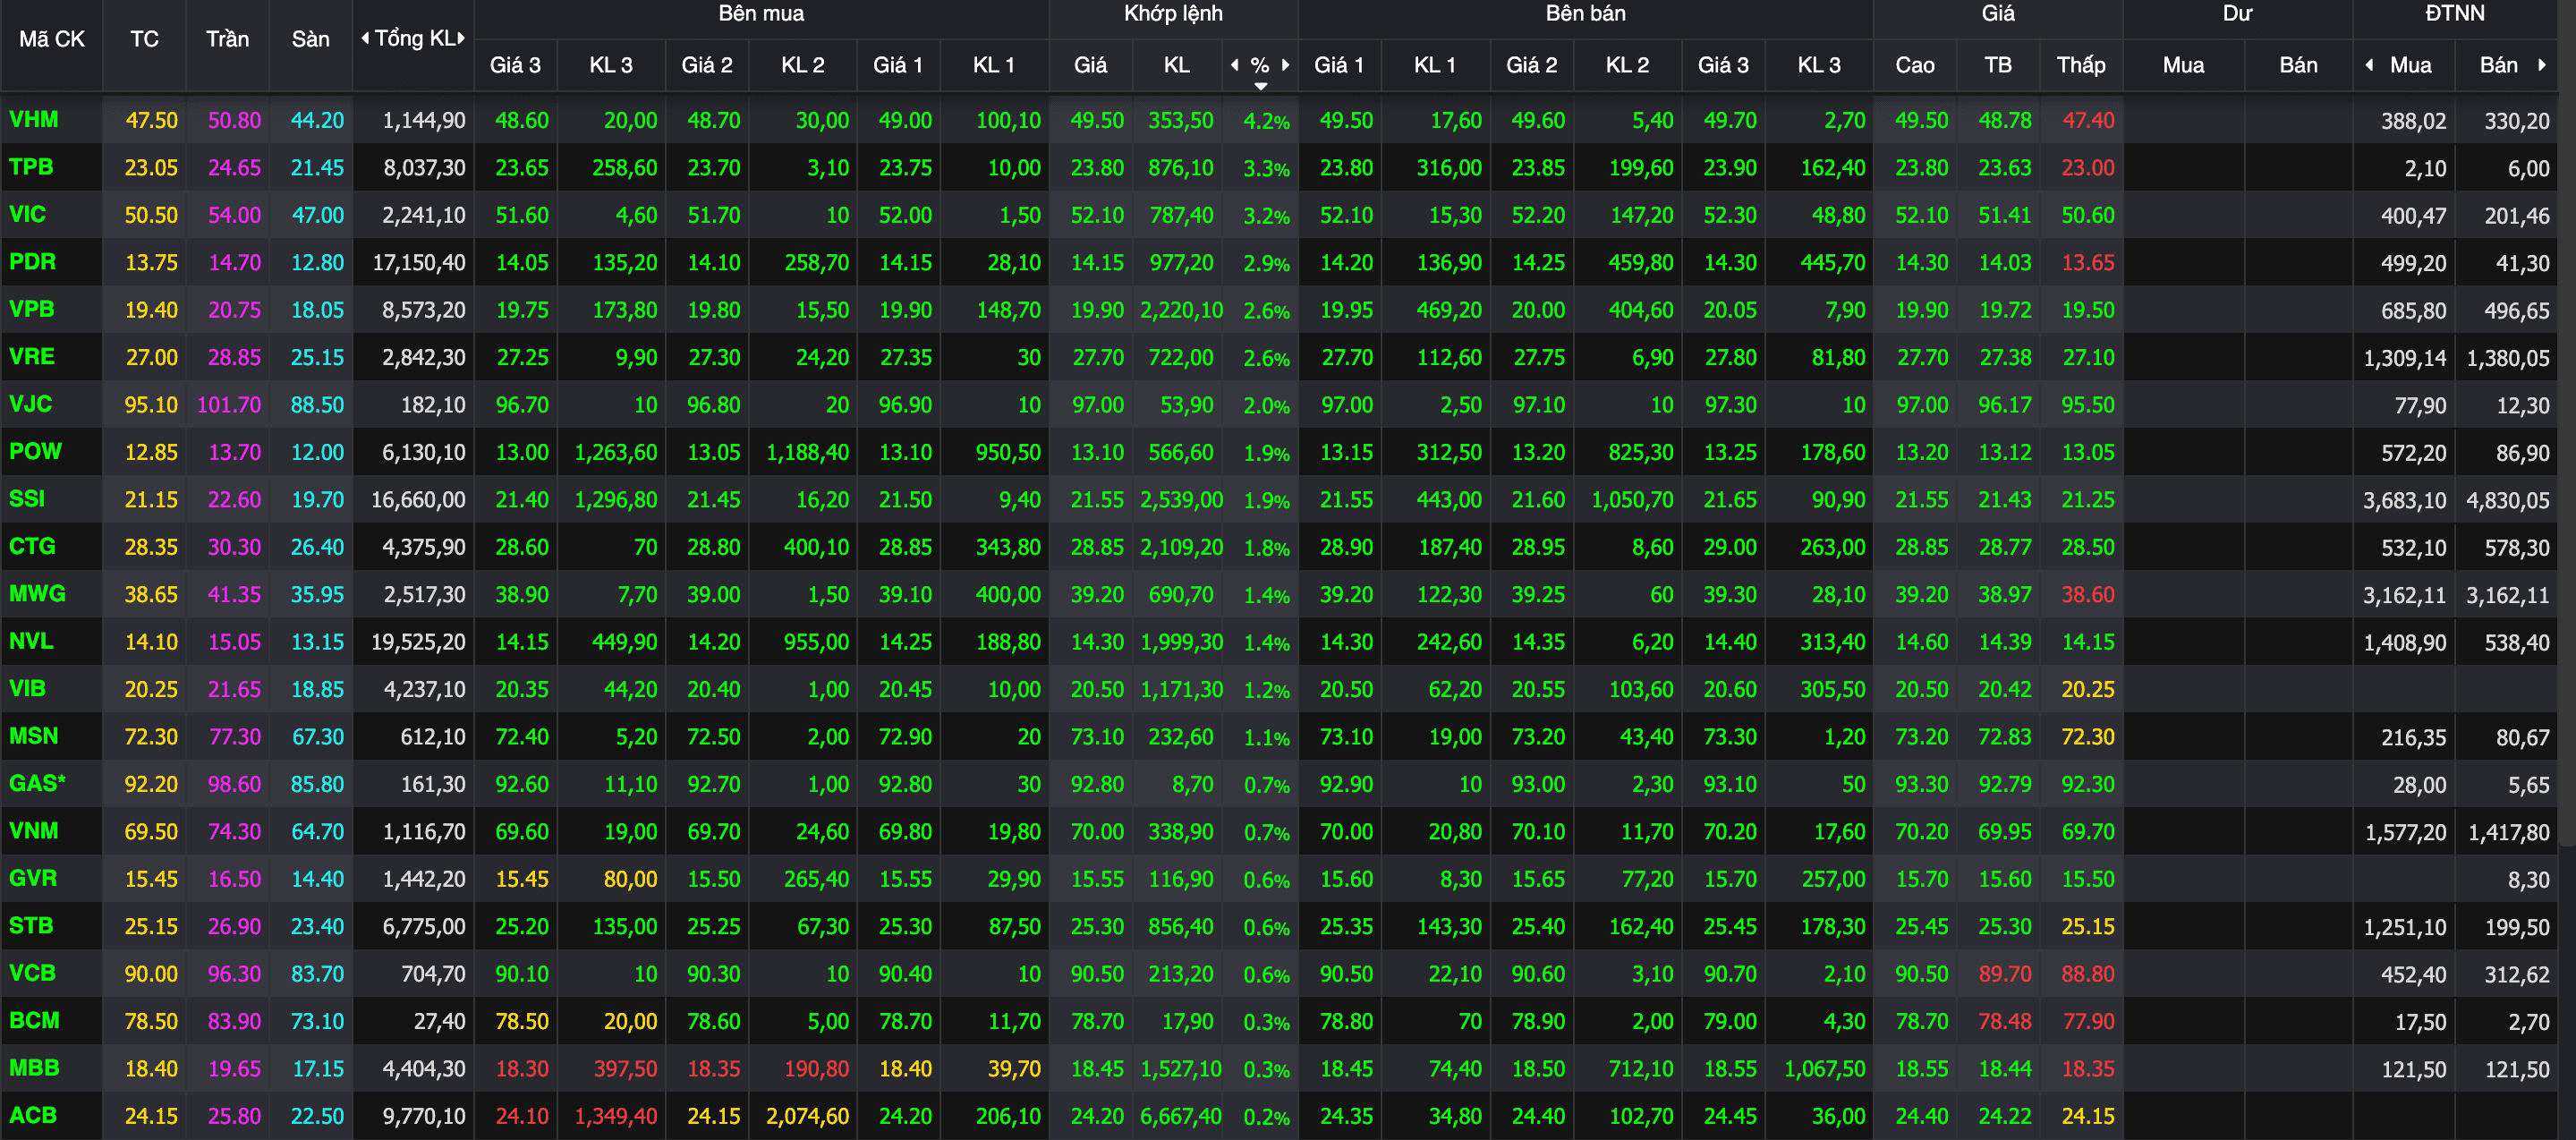Viewport: 2576px width, 1140px height.
Task: Click NVL total volume 19,525,20
Action: point(418,642)
